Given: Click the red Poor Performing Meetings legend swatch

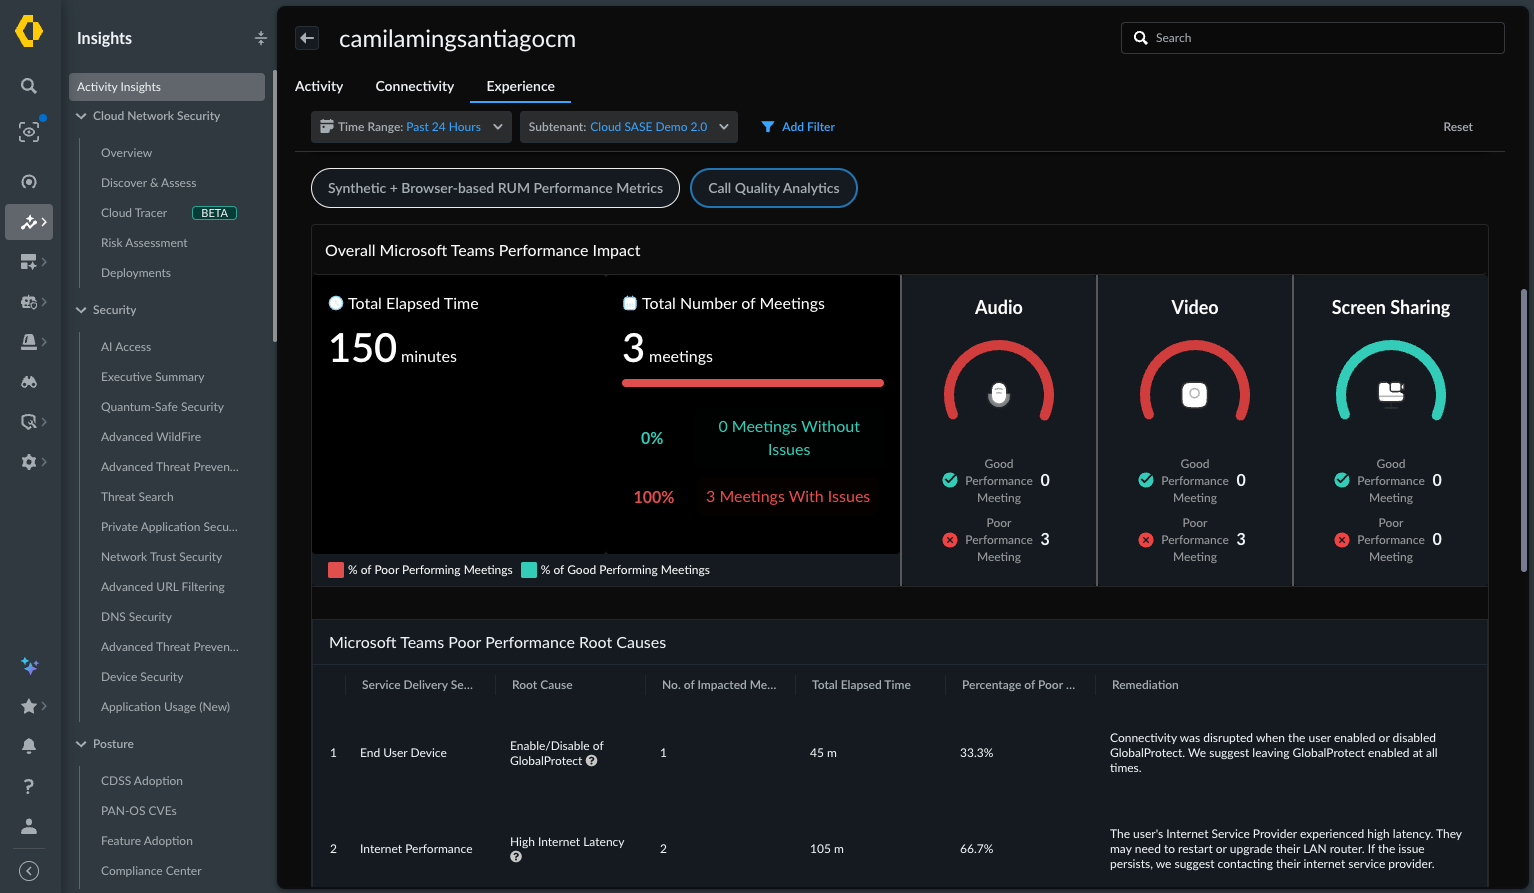Looking at the screenshot, I should (336, 570).
